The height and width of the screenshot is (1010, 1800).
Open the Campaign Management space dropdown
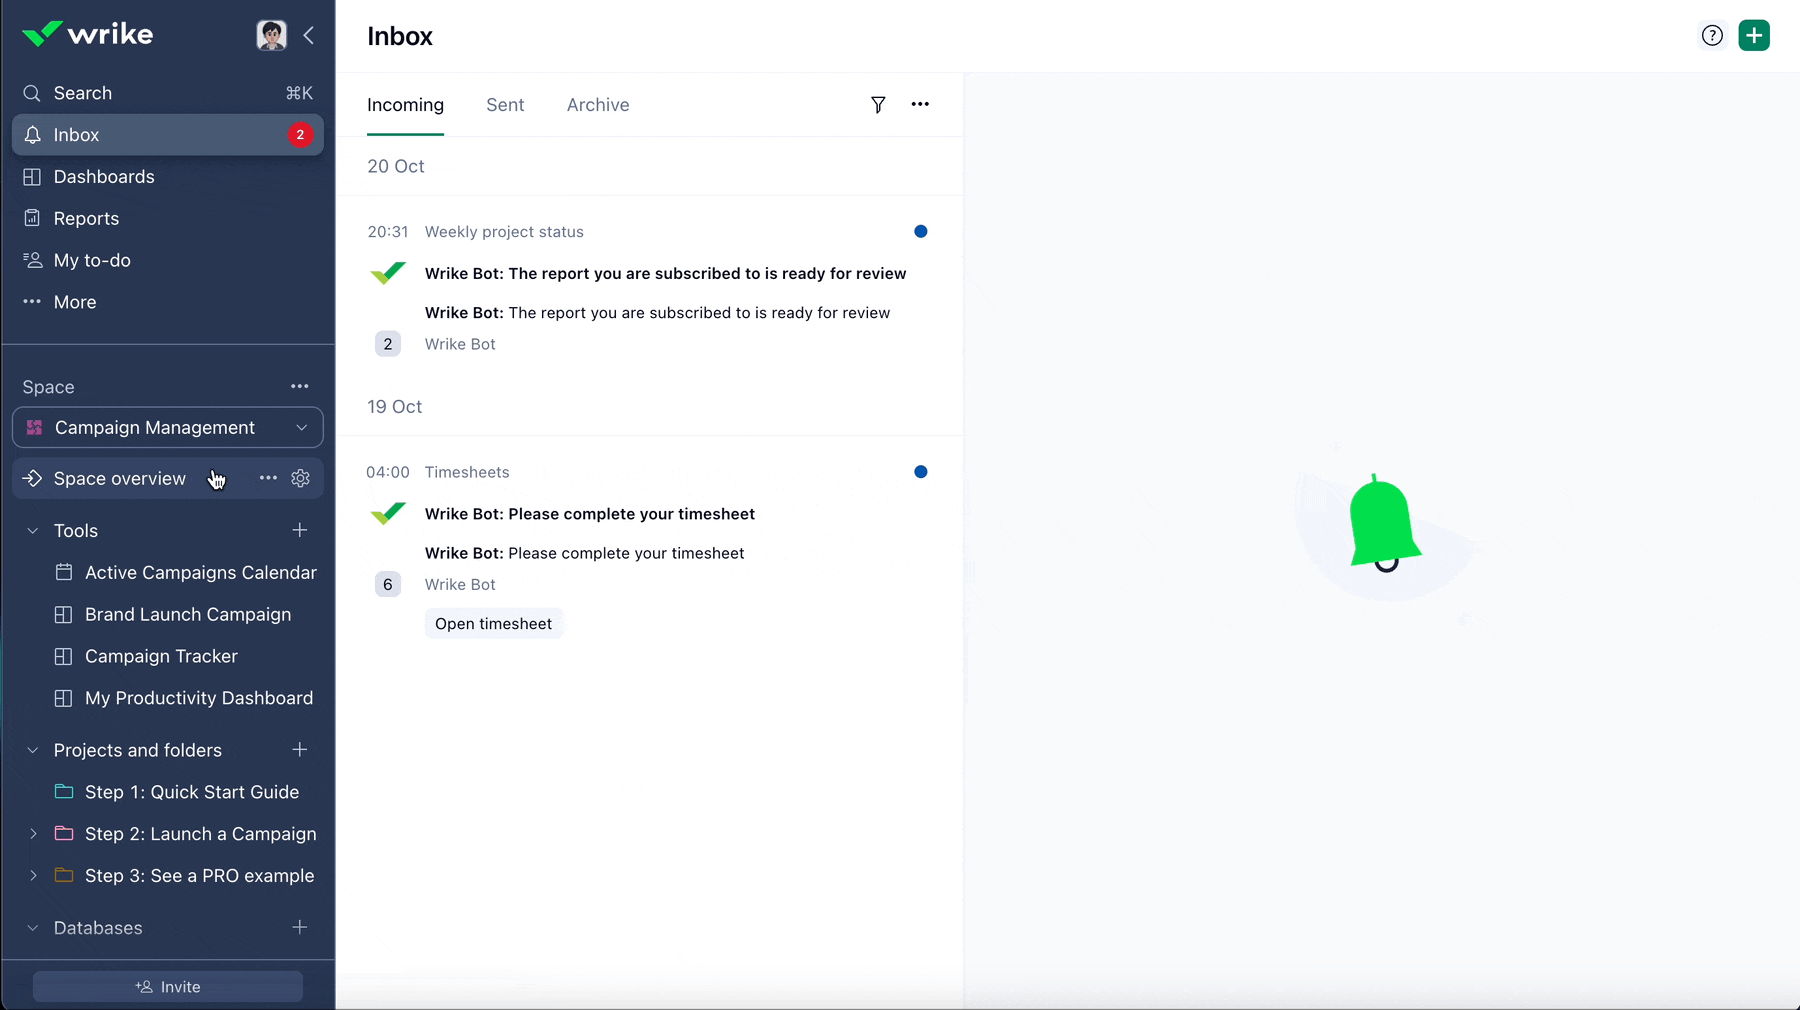coord(302,427)
